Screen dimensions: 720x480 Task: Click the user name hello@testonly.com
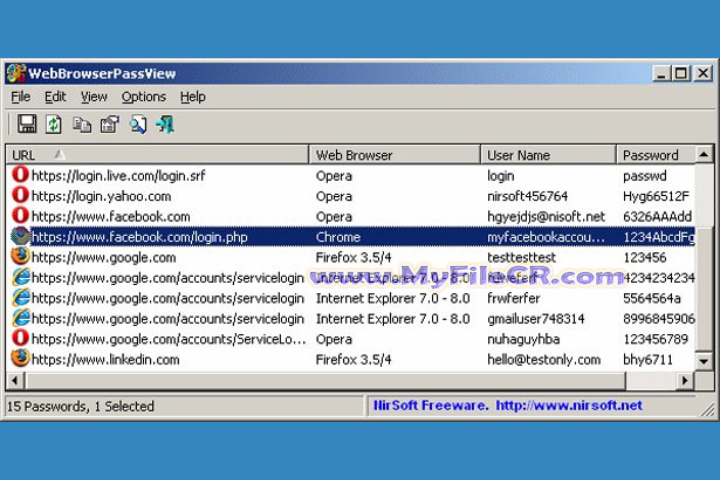tap(544, 359)
